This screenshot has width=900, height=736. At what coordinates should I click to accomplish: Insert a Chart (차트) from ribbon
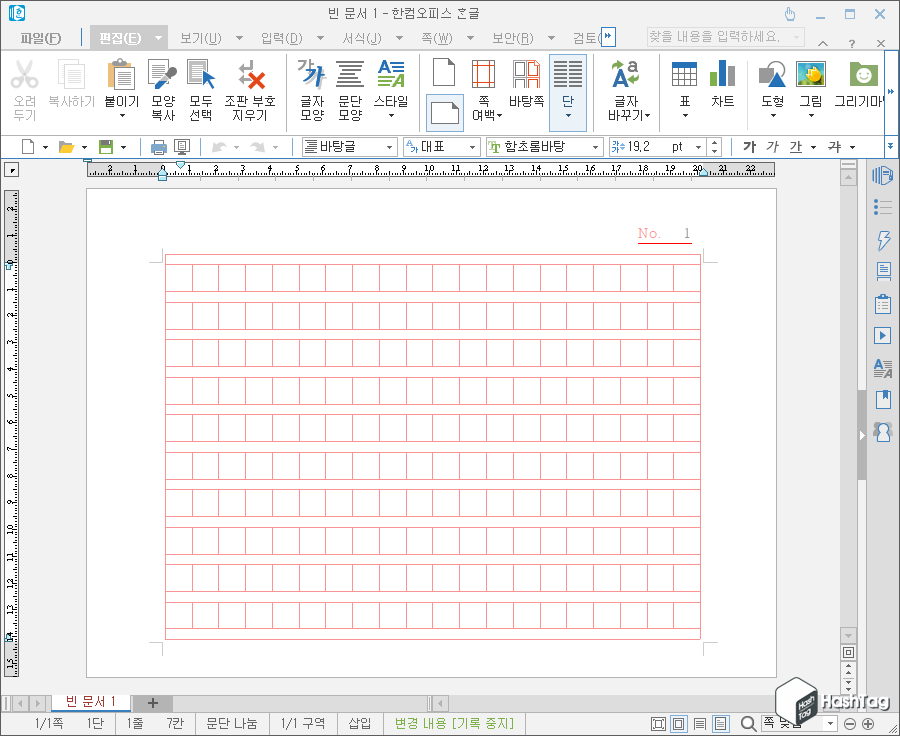point(722,75)
